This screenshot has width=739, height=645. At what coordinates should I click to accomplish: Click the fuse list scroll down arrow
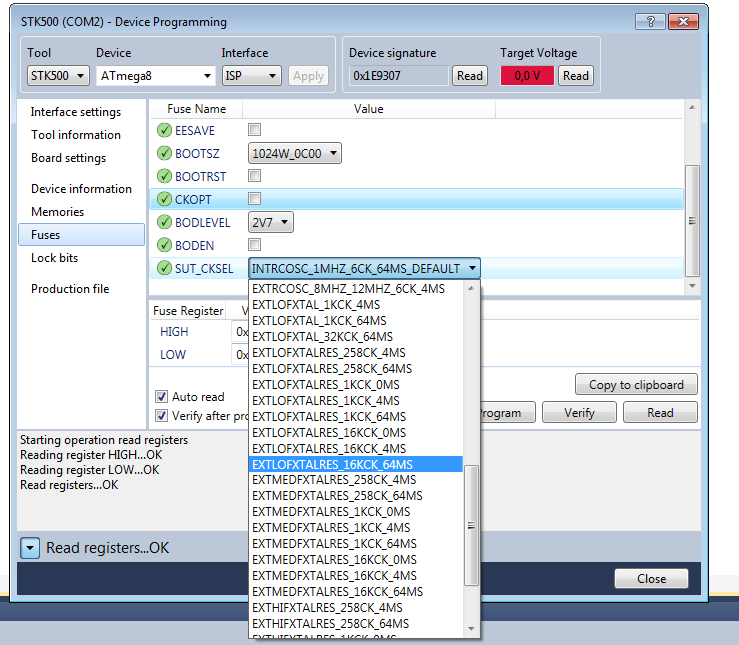coord(692,286)
